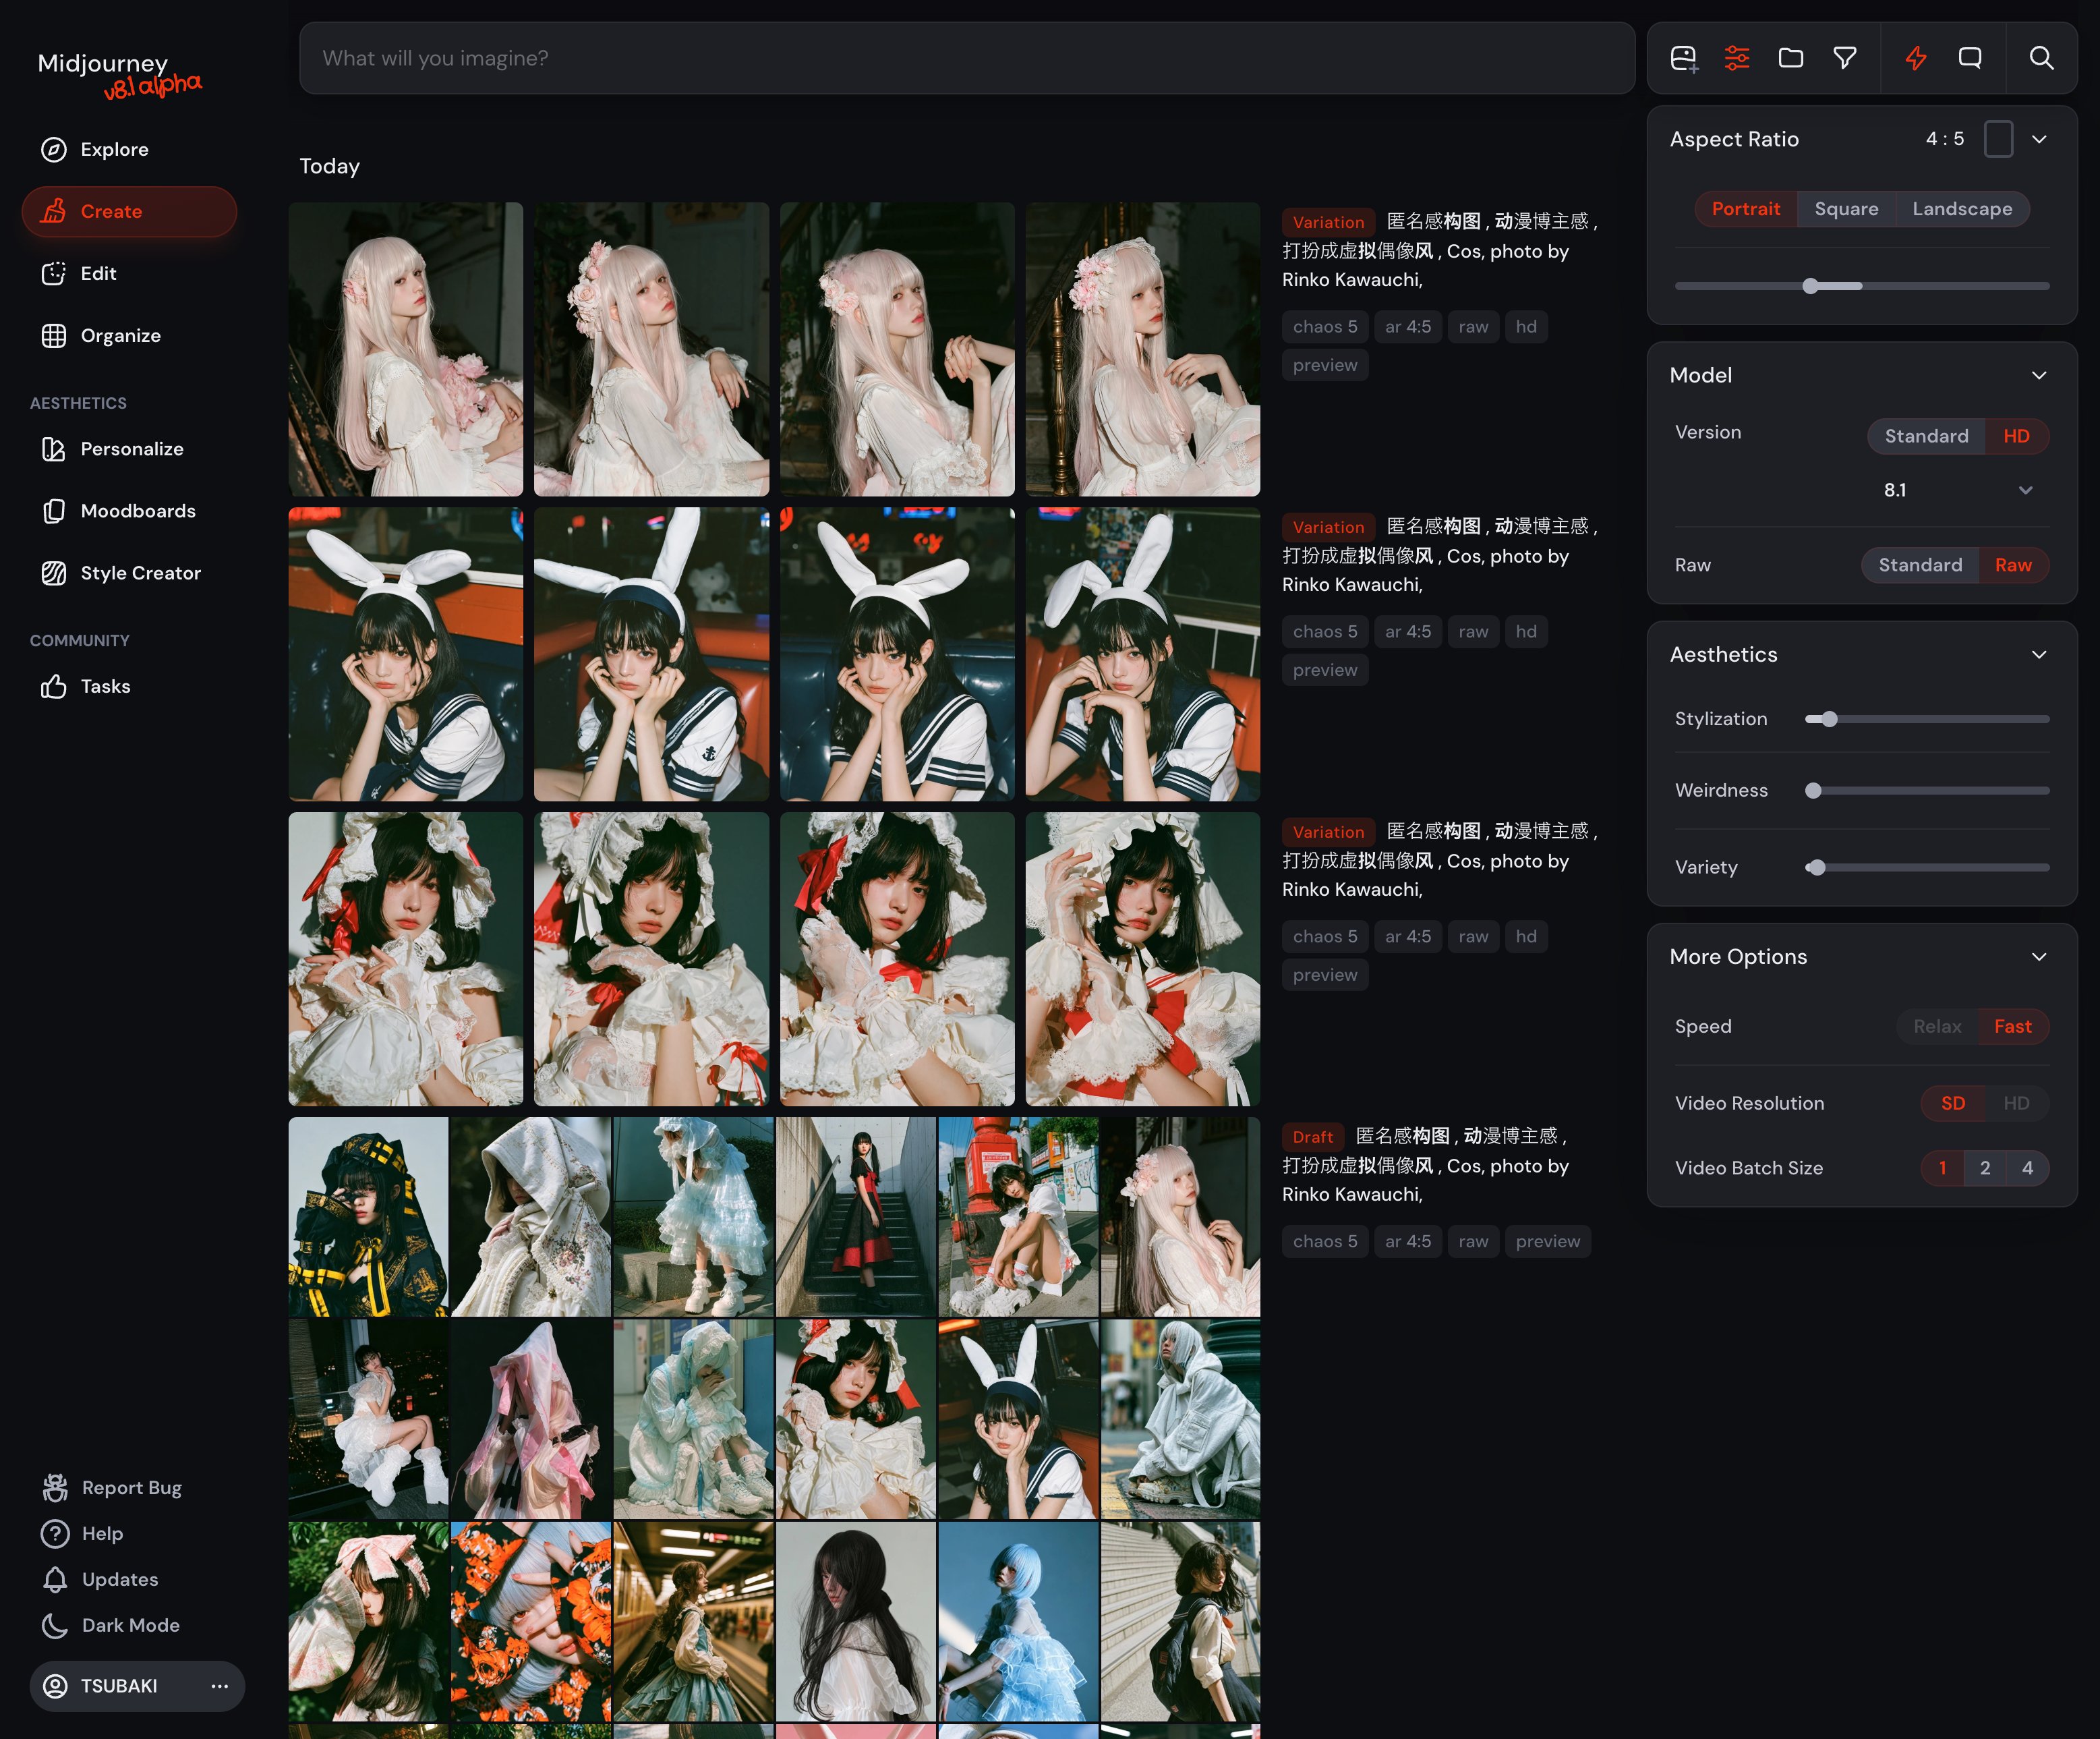This screenshot has width=2100, height=1739.
Task: Collapse the Aspect Ratio panel
Action: tap(2039, 139)
